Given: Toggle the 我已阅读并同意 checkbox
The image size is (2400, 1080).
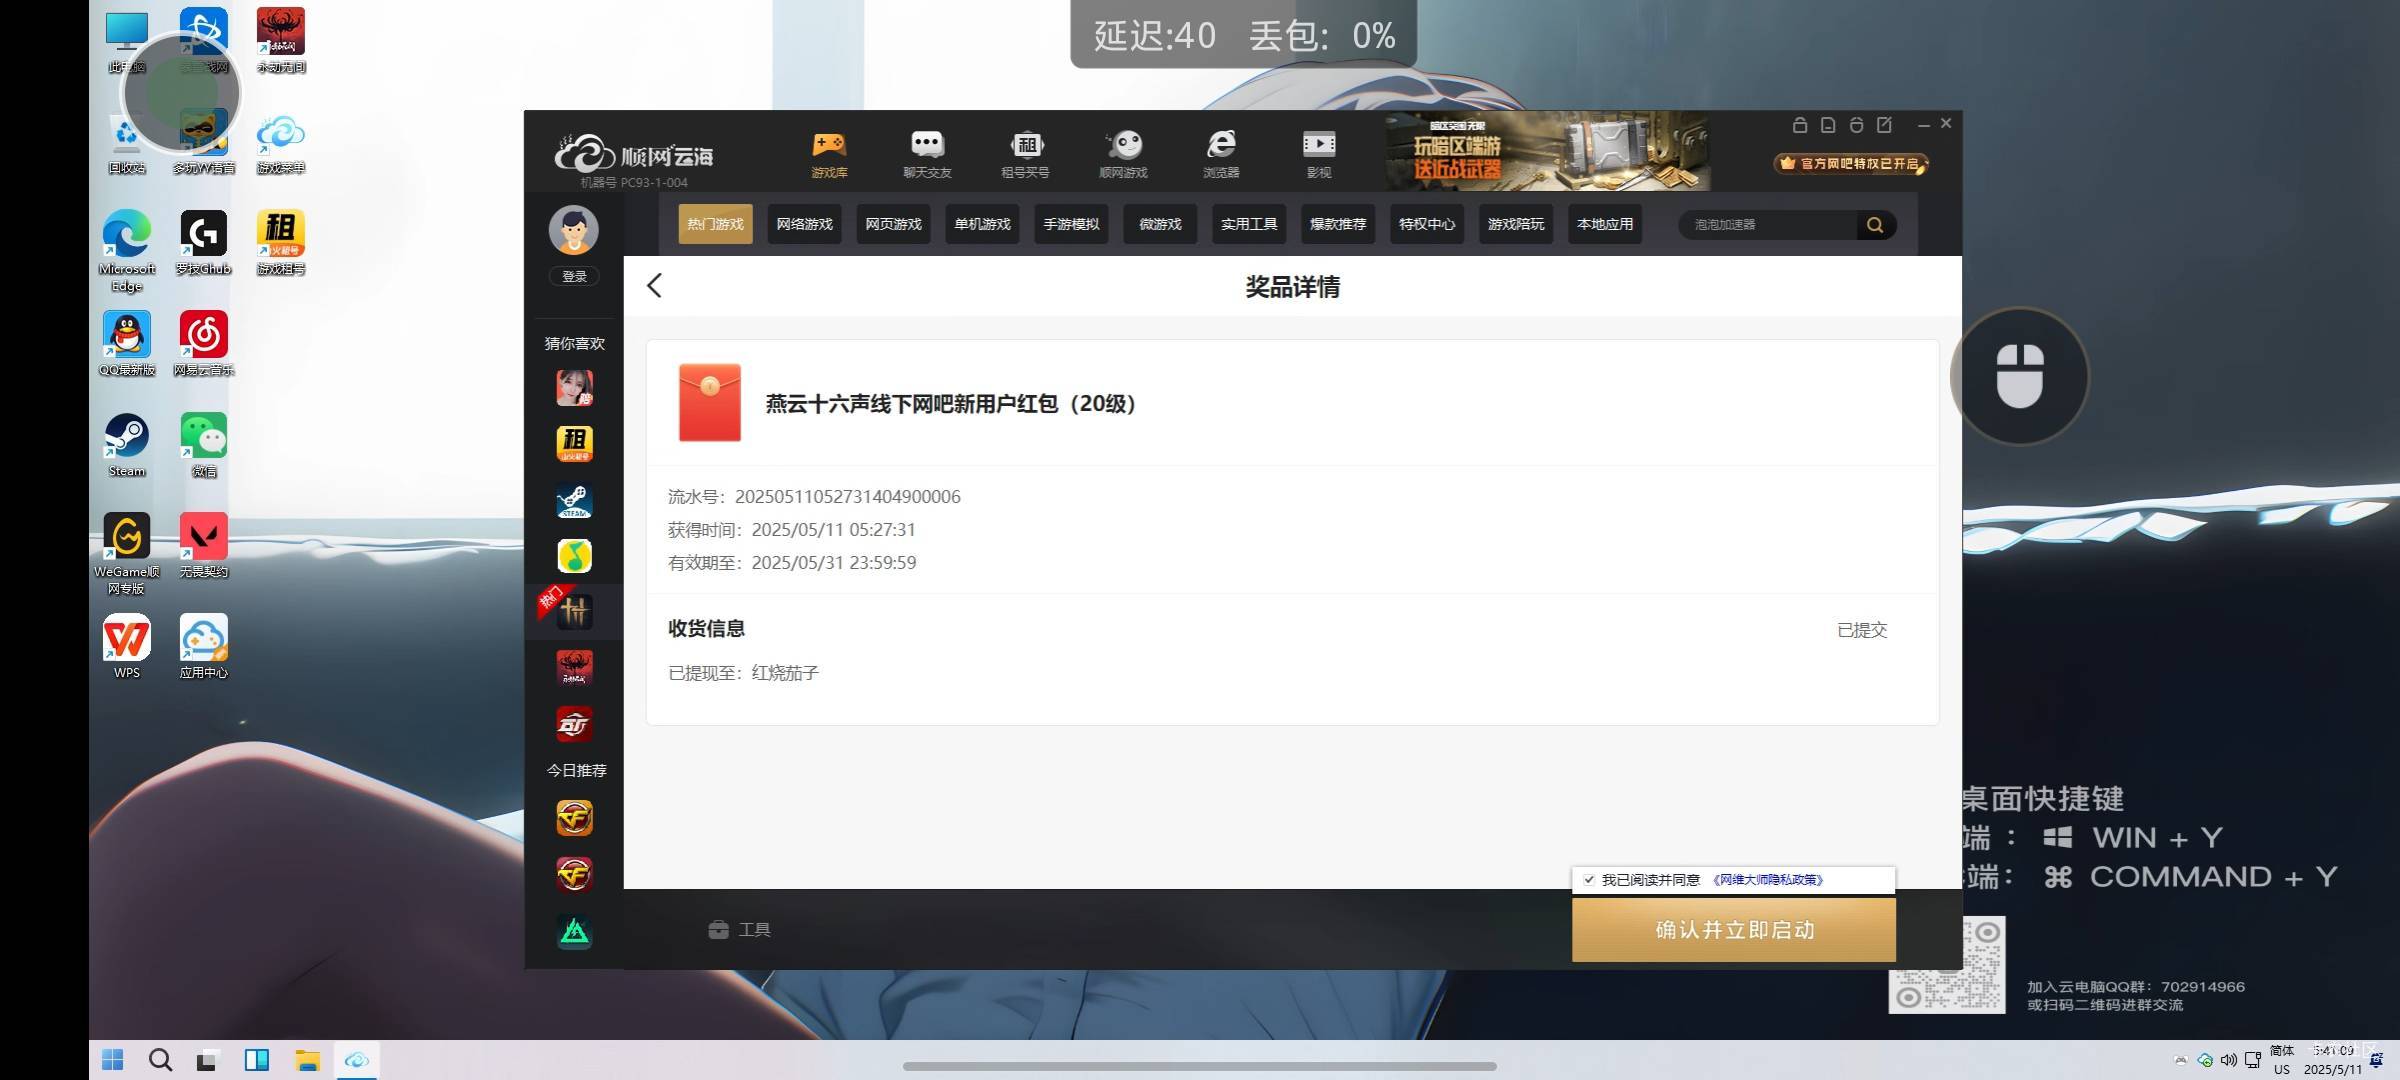Looking at the screenshot, I should pyautogui.click(x=1589, y=880).
